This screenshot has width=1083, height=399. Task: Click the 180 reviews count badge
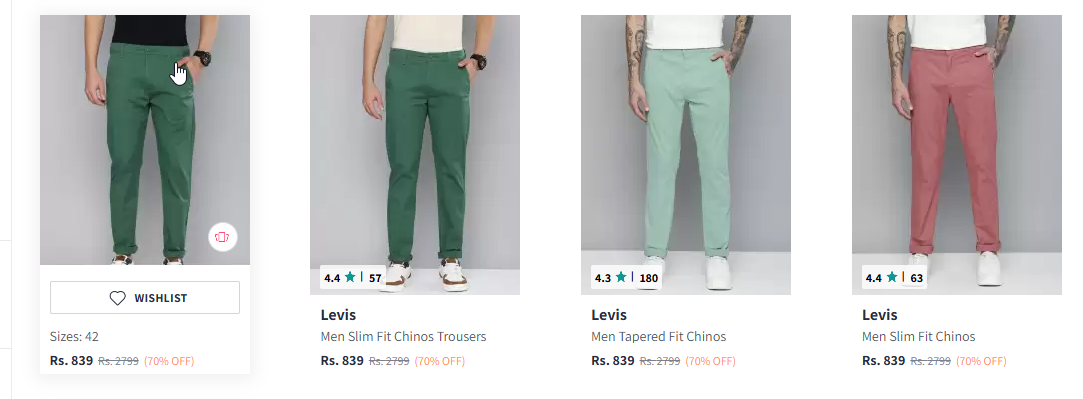(649, 278)
